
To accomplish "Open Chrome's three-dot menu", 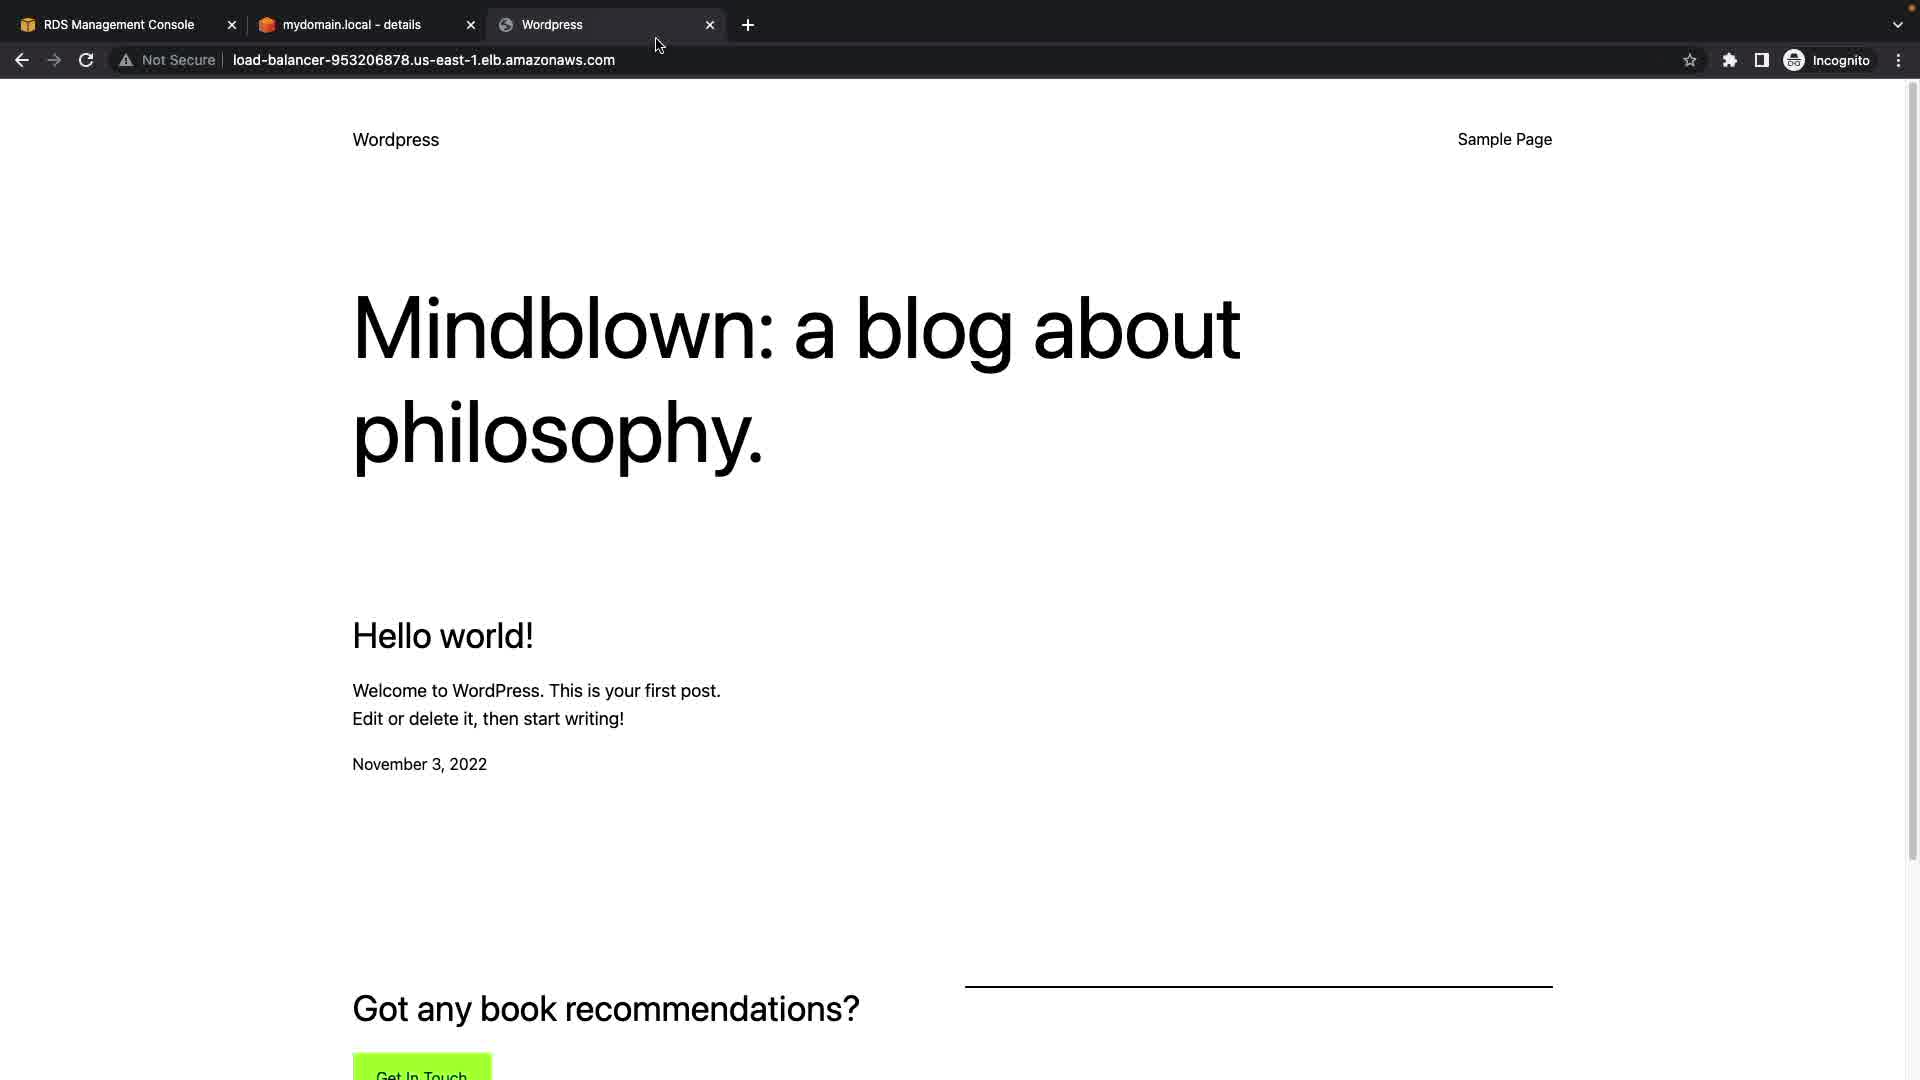I will tap(1899, 60).
